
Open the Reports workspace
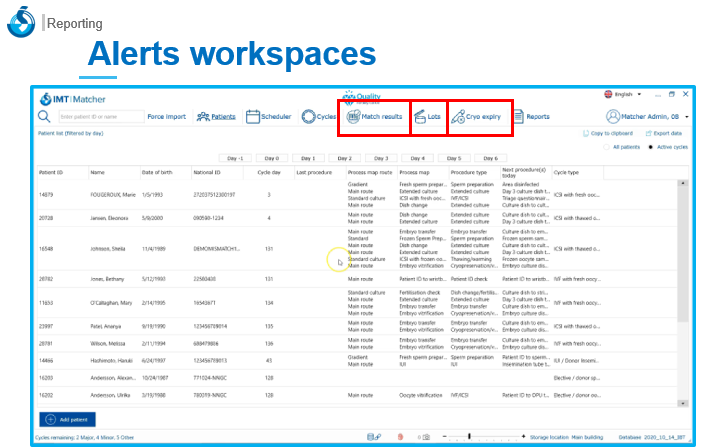point(530,117)
